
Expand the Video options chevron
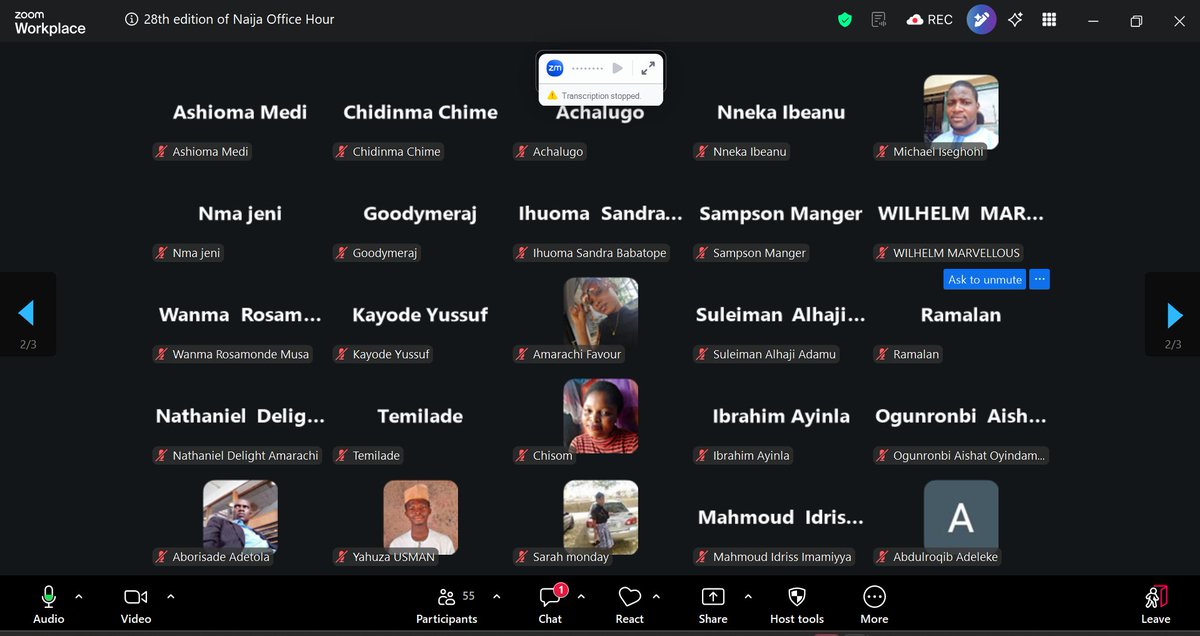[x=170, y=597]
